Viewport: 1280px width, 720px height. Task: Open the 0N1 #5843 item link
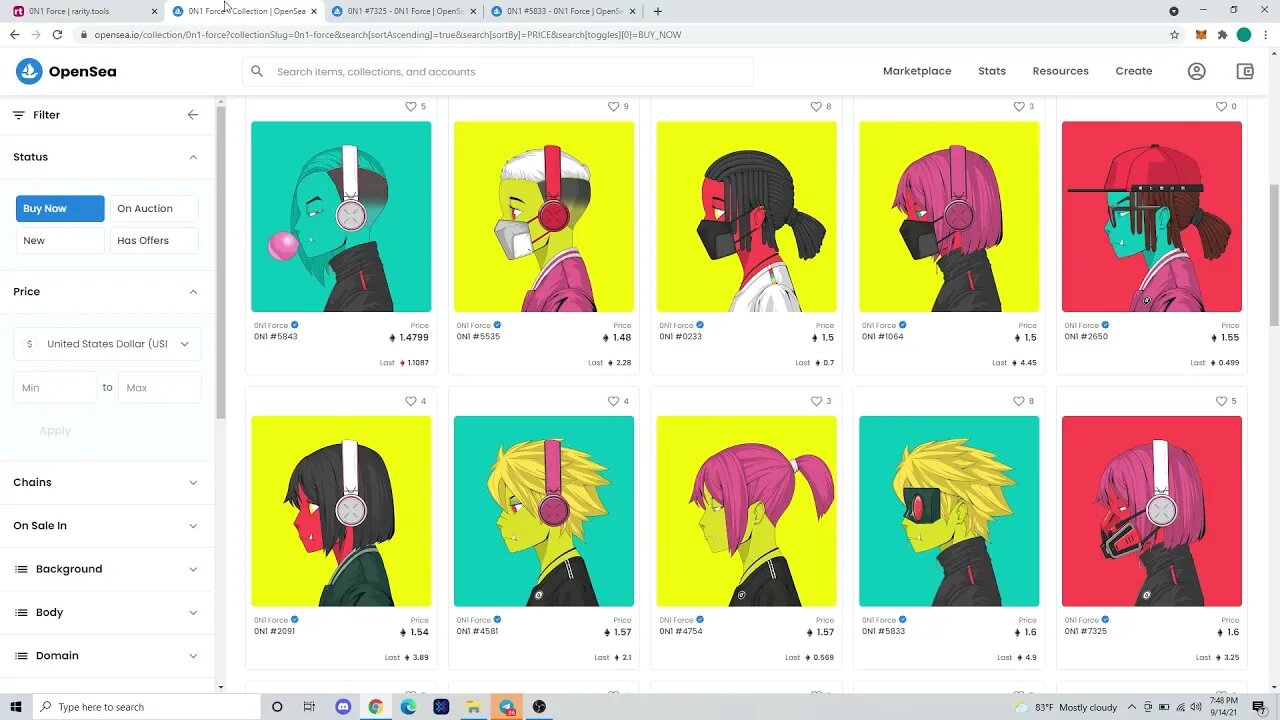275,337
